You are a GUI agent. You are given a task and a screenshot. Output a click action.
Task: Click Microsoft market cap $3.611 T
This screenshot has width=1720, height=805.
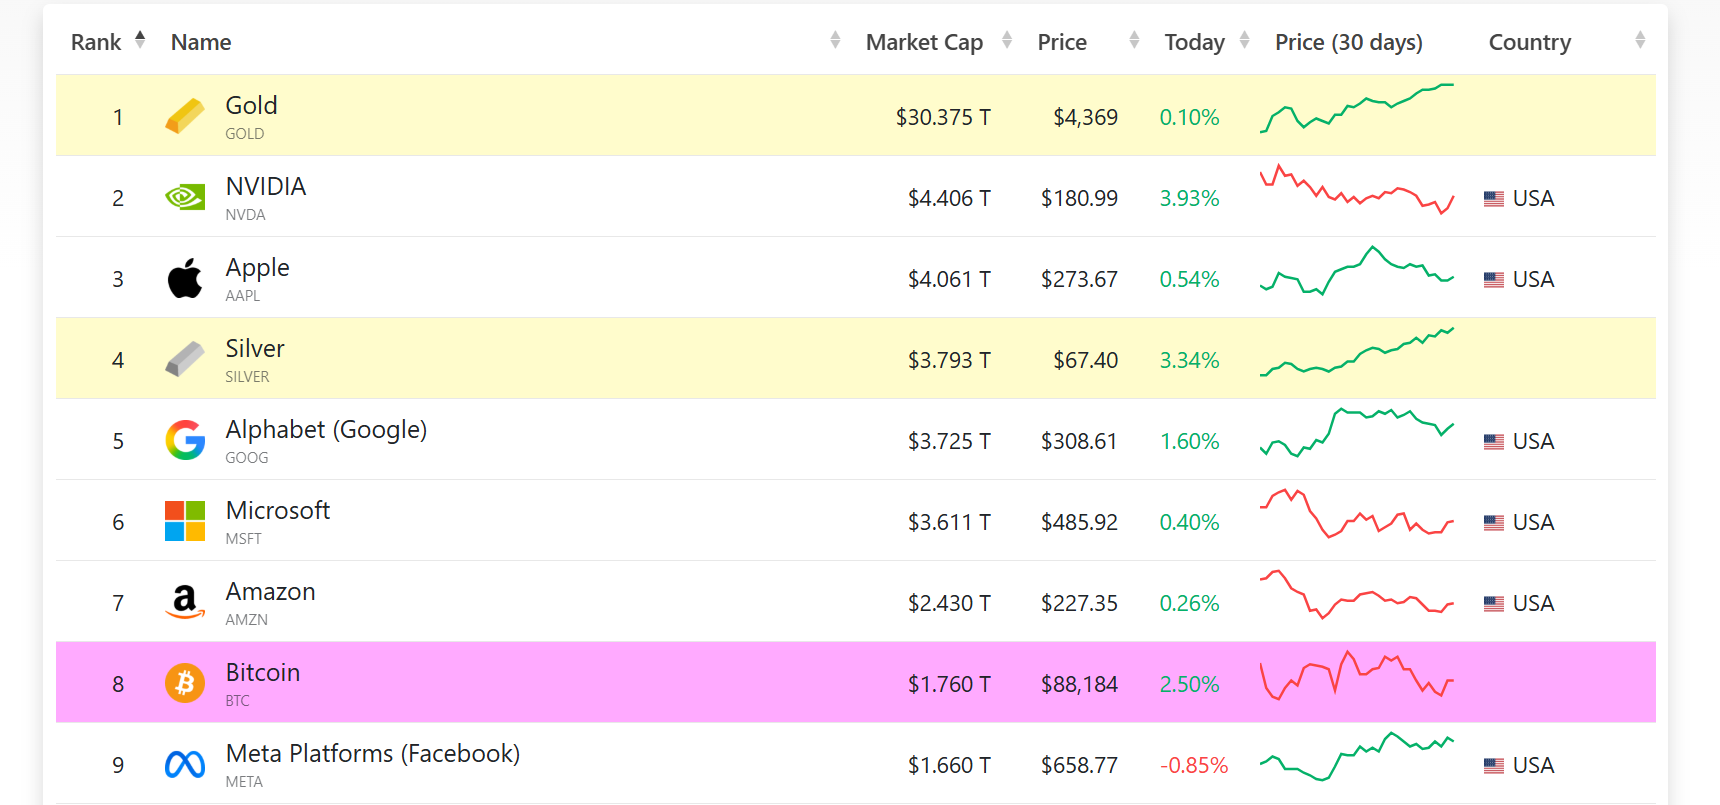point(949,522)
